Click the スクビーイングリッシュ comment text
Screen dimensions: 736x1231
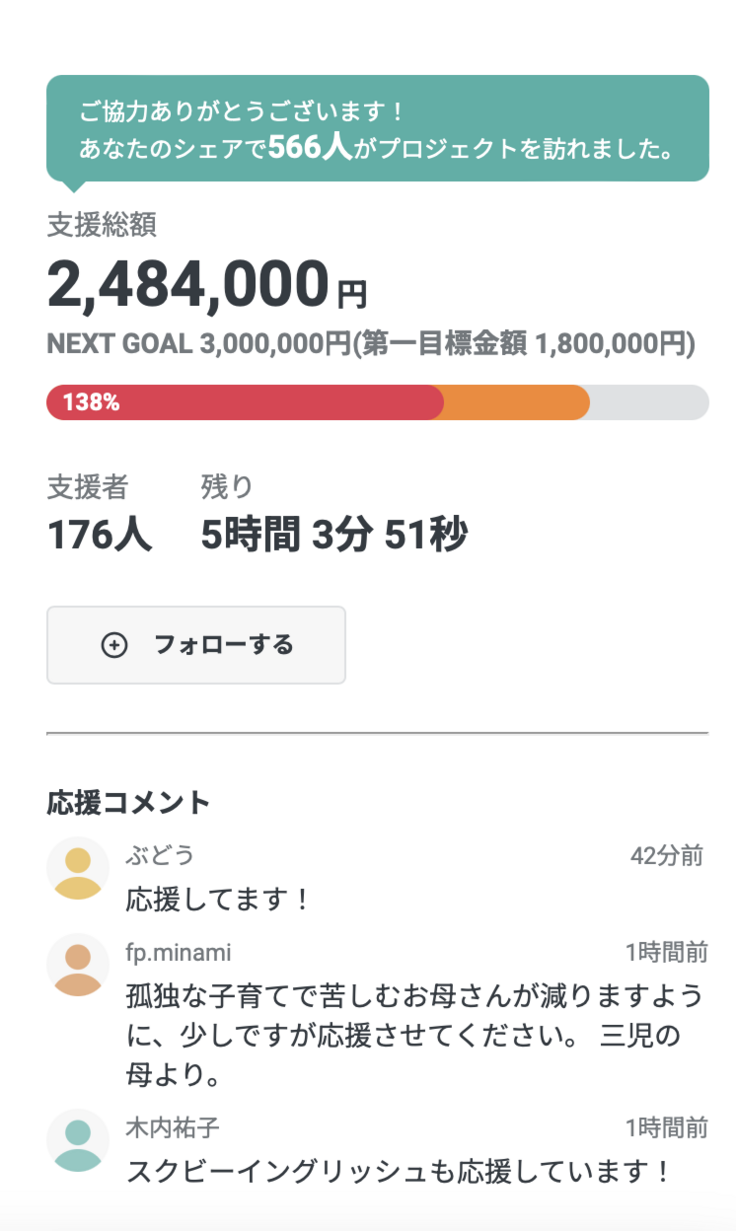point(397,1172)
